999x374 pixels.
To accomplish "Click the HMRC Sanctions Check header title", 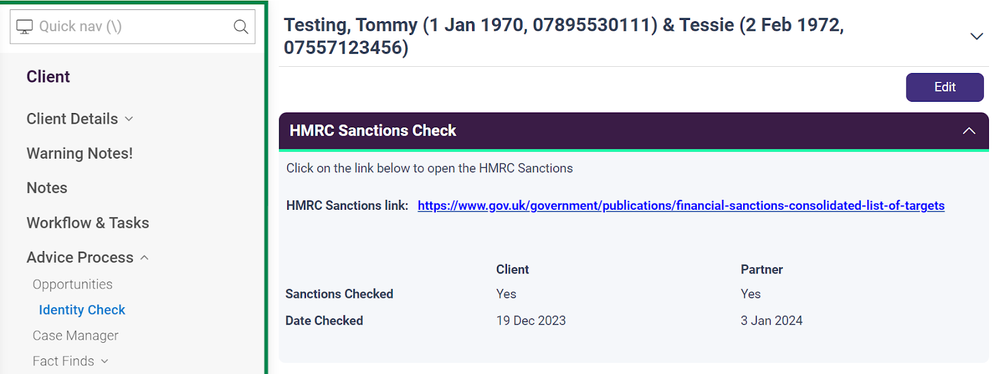I will [373, 131].
